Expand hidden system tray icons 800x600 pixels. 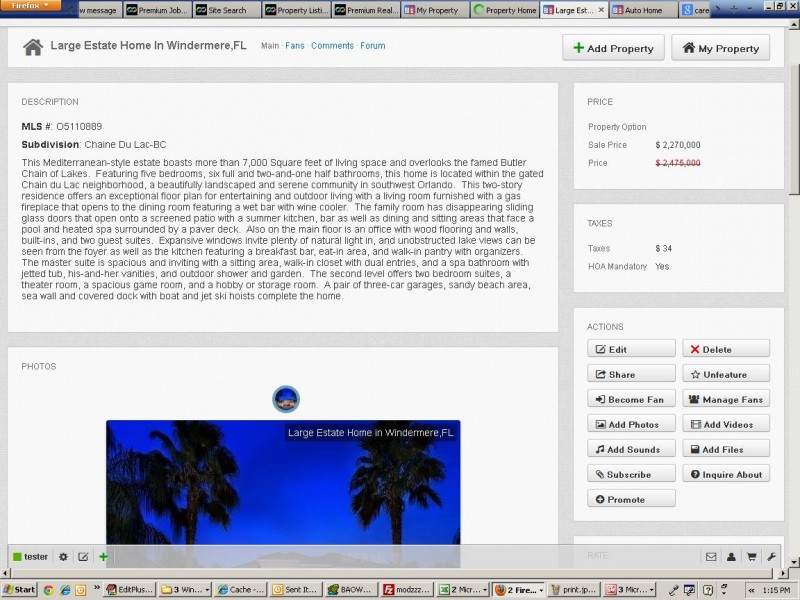point(751,590)
